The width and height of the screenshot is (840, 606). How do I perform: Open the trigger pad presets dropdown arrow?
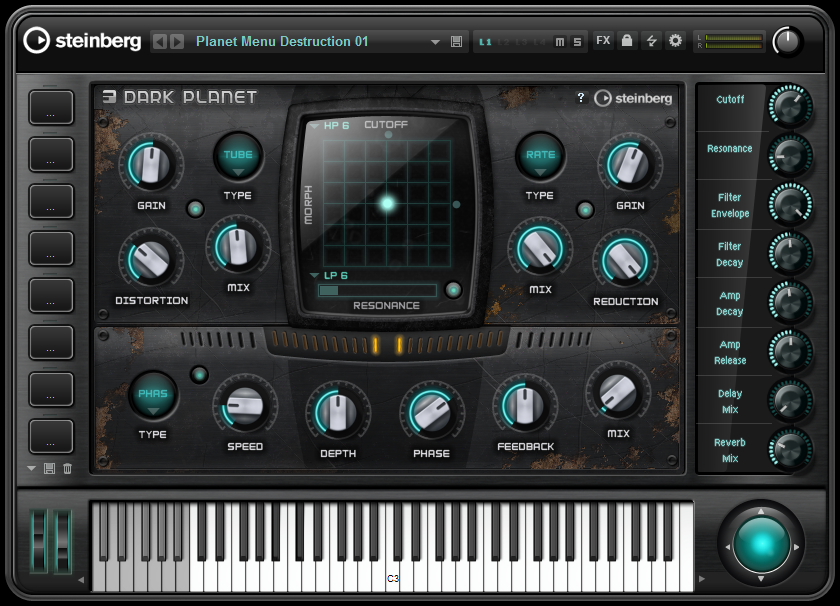click(32, 469)
